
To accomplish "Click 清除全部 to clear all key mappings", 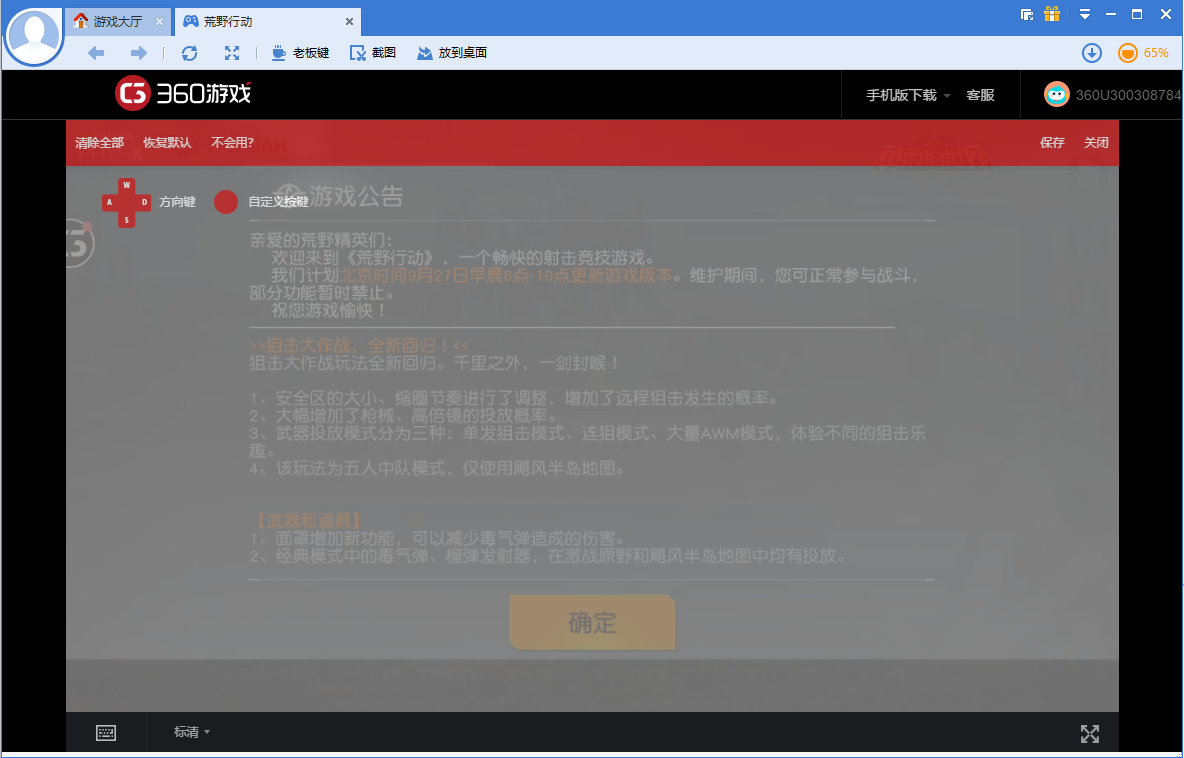I will click(100, 143).
